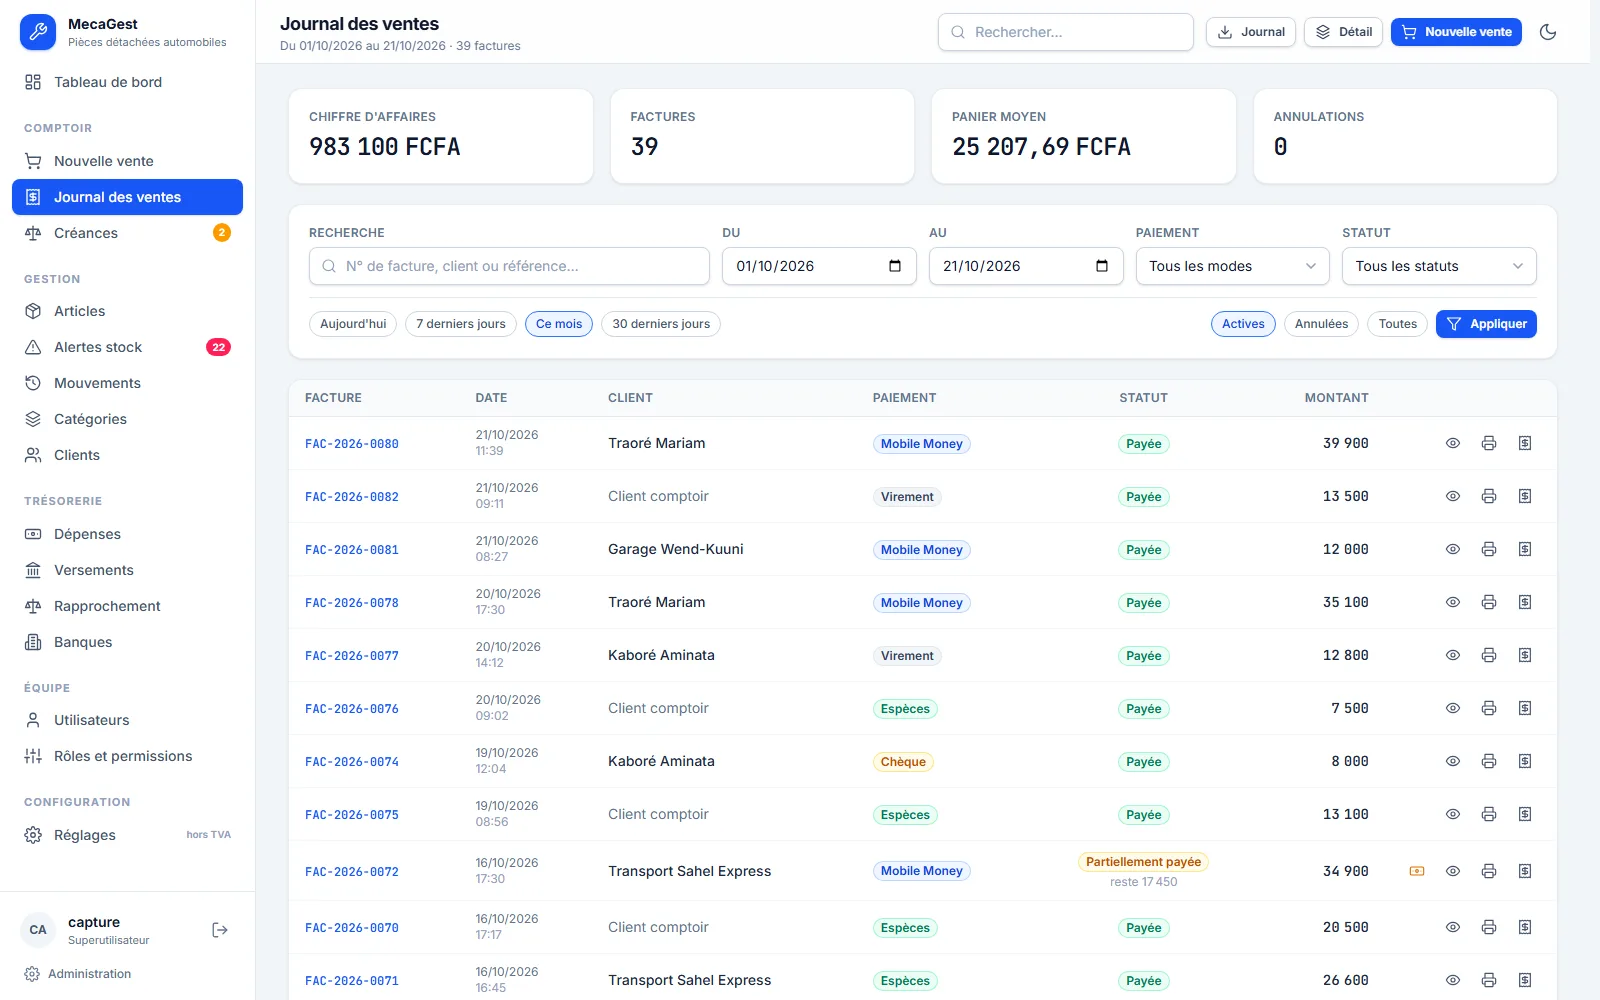Viewport: 1600px width, 1000px height.
Task: Click MecaGest wrench logo
Action: point(38,32)
